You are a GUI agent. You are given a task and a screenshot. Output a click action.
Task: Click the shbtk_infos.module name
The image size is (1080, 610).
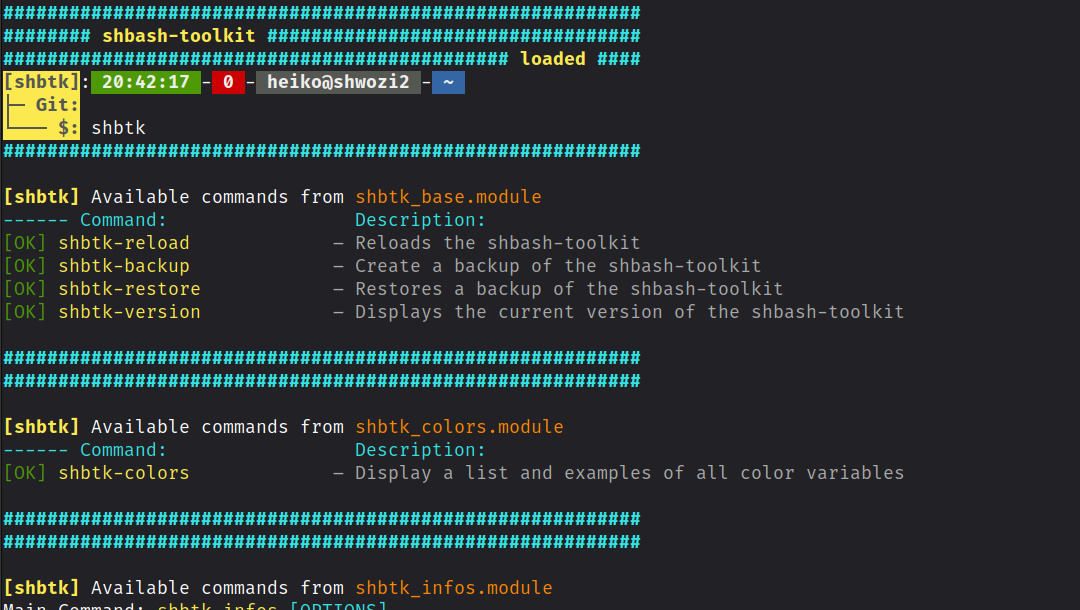[453, 588]
